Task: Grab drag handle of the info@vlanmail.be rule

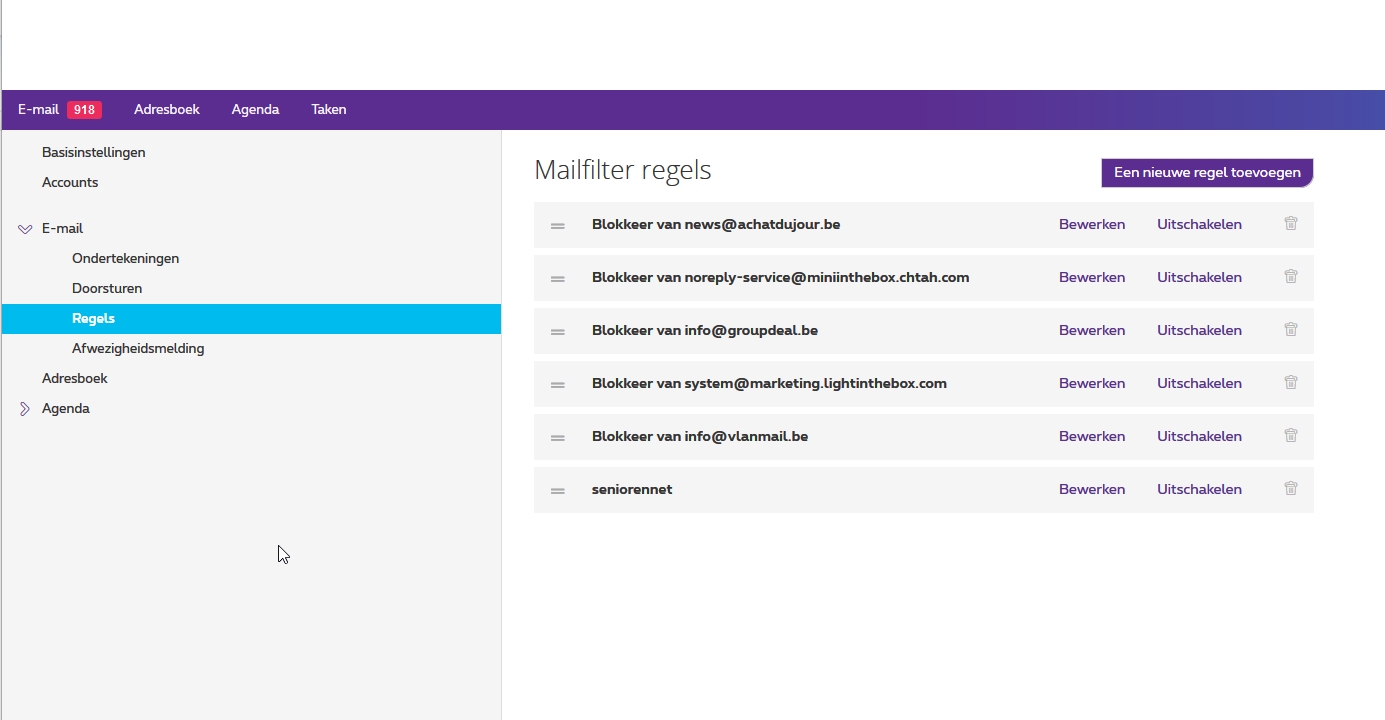Action: click(x=558, y=437)
